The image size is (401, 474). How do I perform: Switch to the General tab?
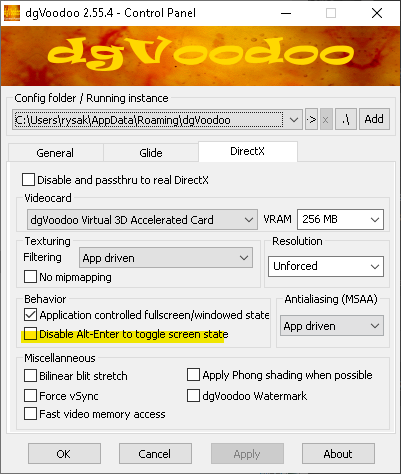(x=55, y=153)
